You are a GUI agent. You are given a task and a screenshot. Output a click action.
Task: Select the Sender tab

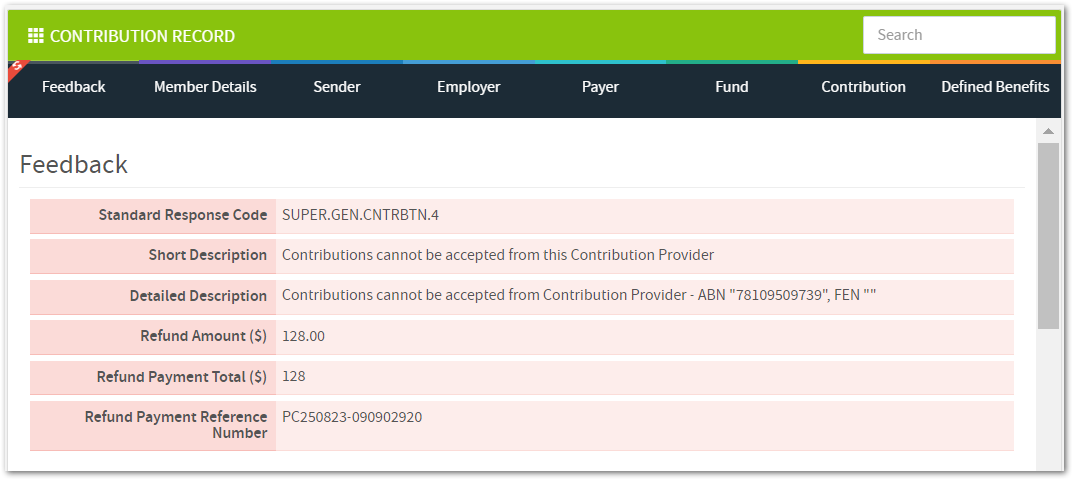(x=337, y=87)
